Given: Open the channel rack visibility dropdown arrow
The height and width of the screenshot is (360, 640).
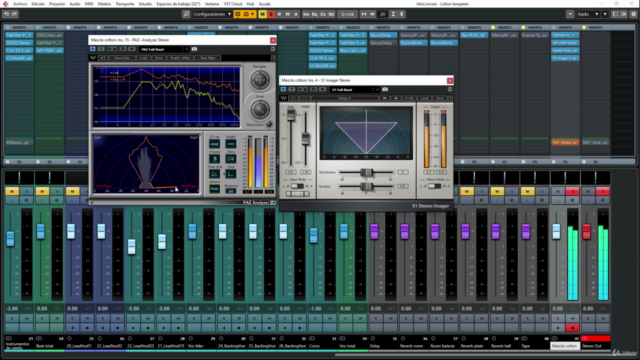Looking at the screenshot, I should [570, 14].
